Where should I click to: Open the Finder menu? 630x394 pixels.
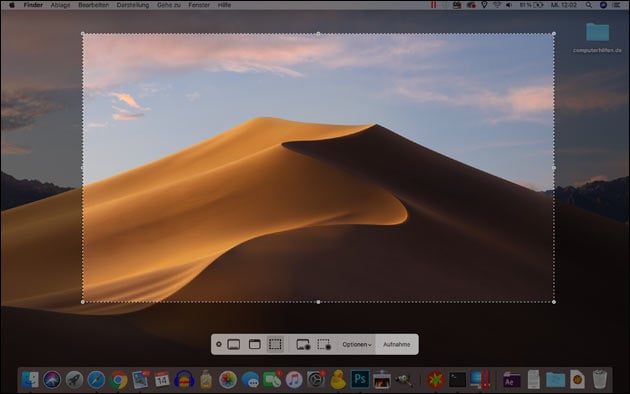coord(33,5)
